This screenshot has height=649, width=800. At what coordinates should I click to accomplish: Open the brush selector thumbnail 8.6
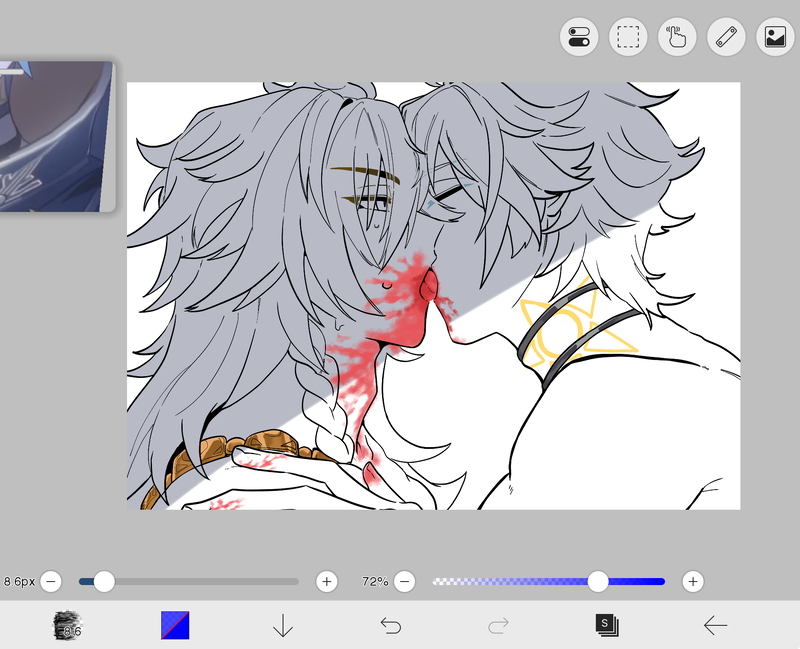pos(67,625)
